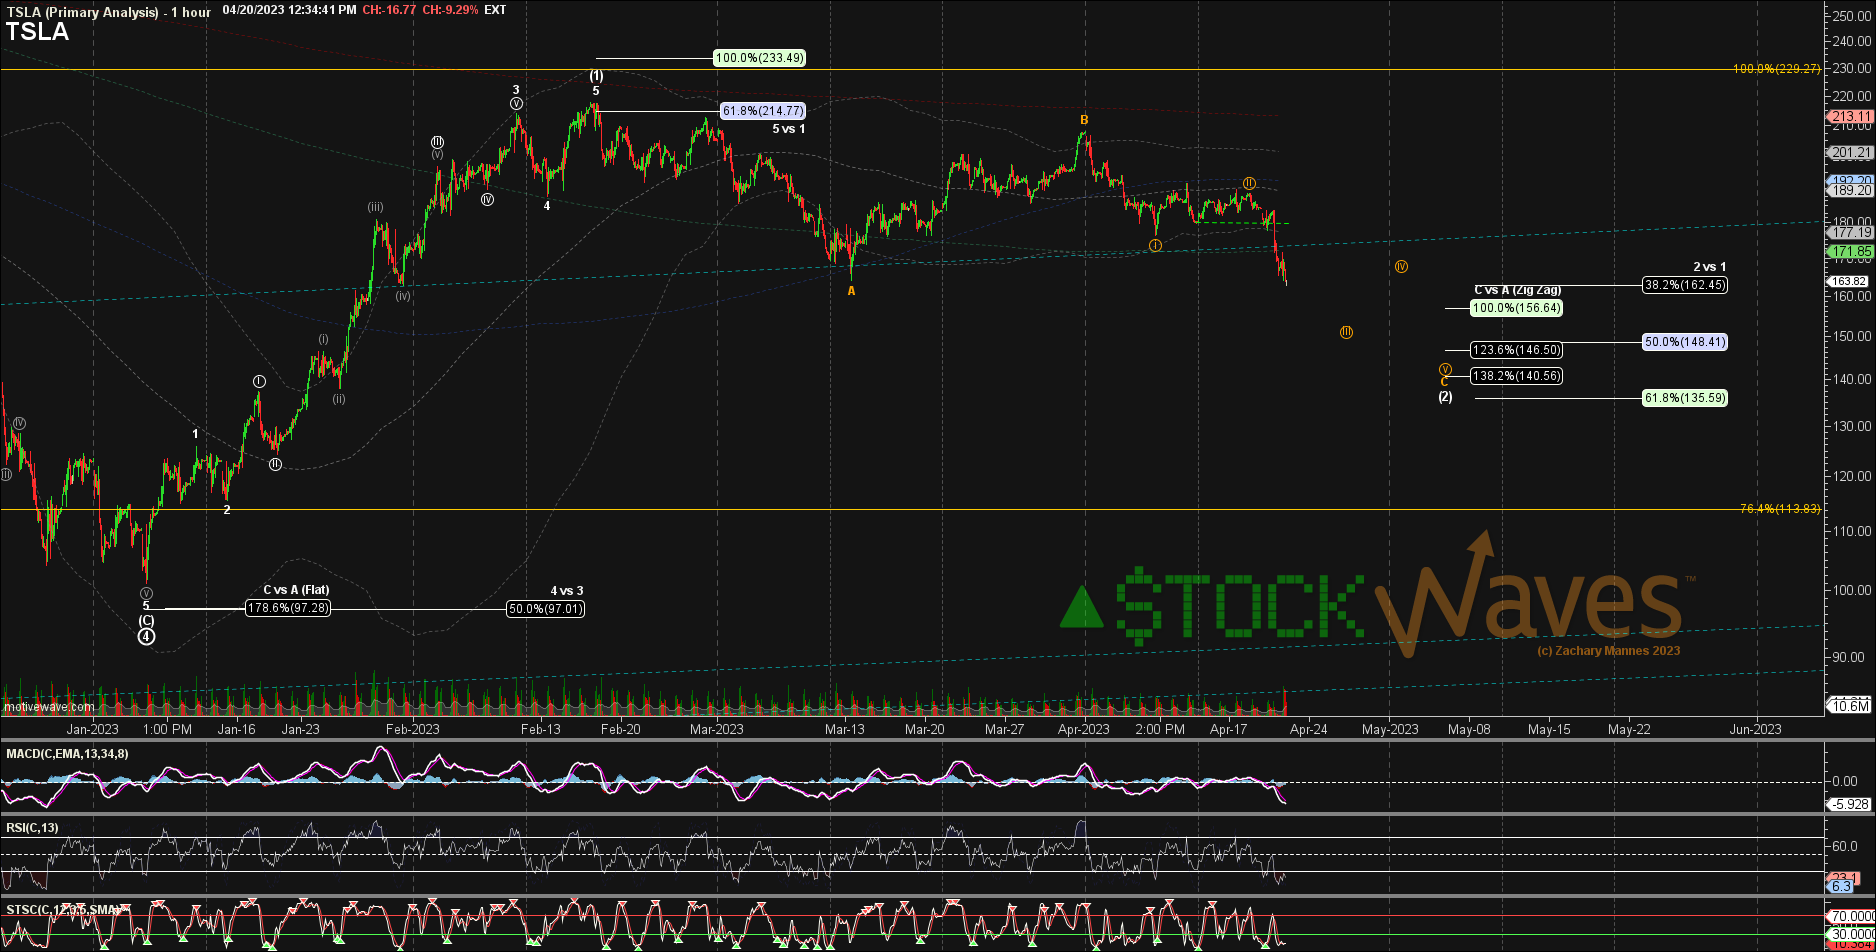Viewport: 1876px width, 952px height.
Task: Click the '250.00' price on the axis
Action: tap(1852, 15)
